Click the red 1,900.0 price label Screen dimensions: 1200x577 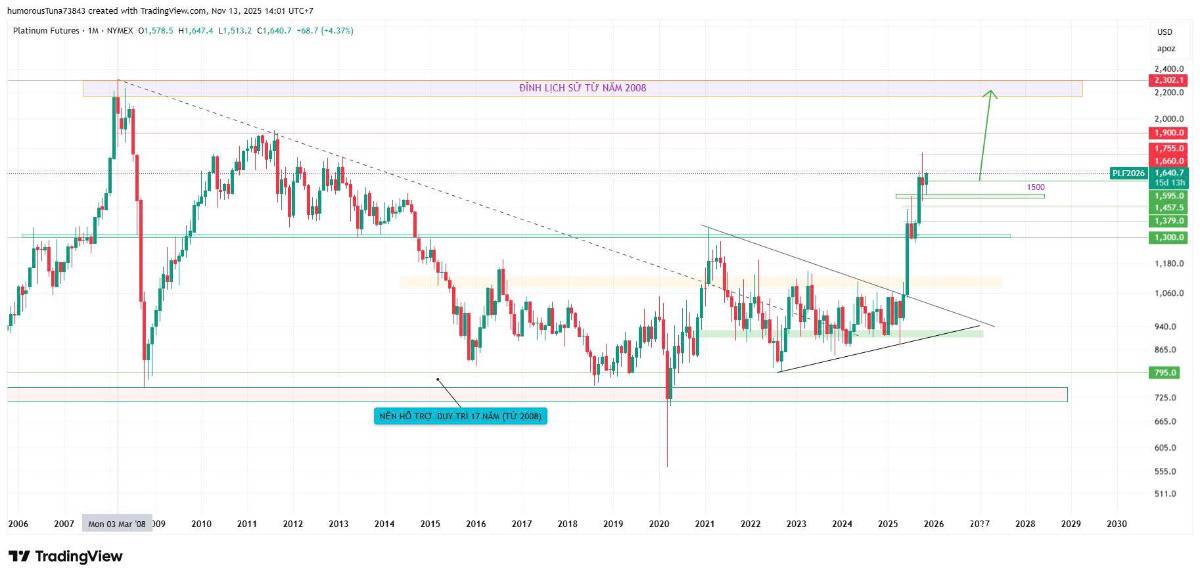coord(1167,132)
